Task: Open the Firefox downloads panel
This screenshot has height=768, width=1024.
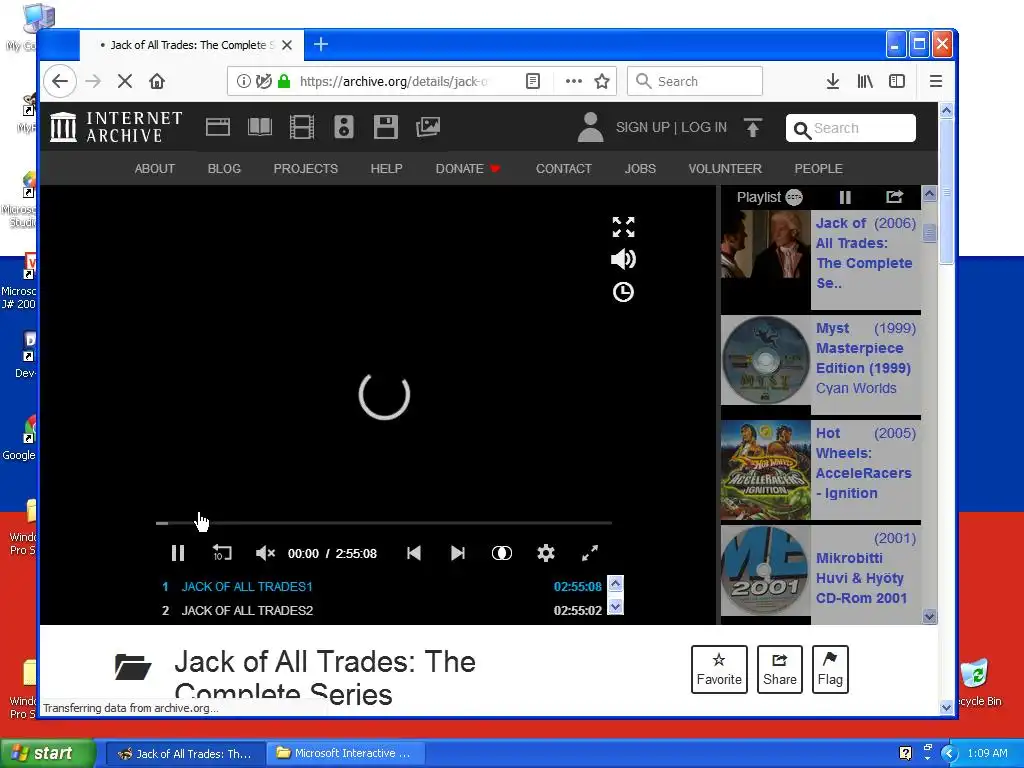Action: click(x=833, y=81)
